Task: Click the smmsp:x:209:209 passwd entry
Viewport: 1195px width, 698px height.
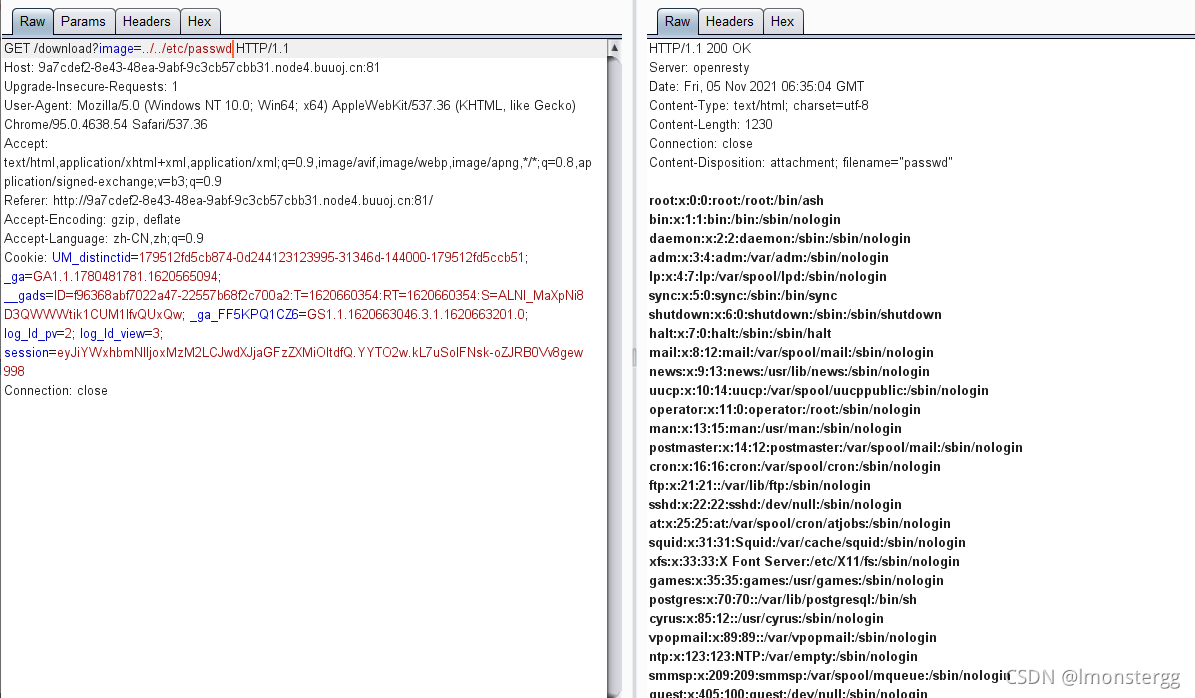Action: [x=829, y=677]
